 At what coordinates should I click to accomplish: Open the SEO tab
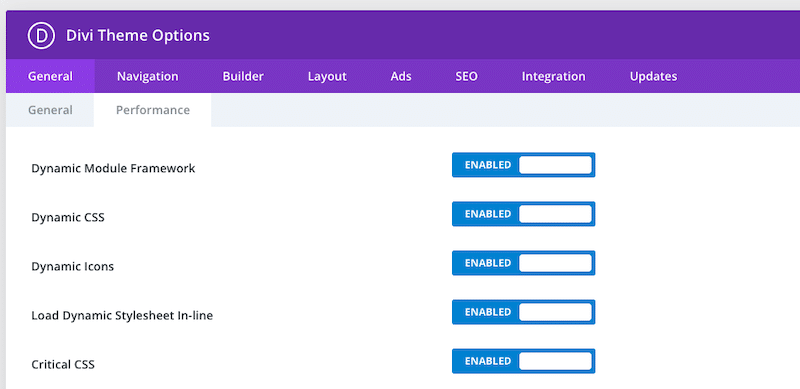(x=466, y=76)
